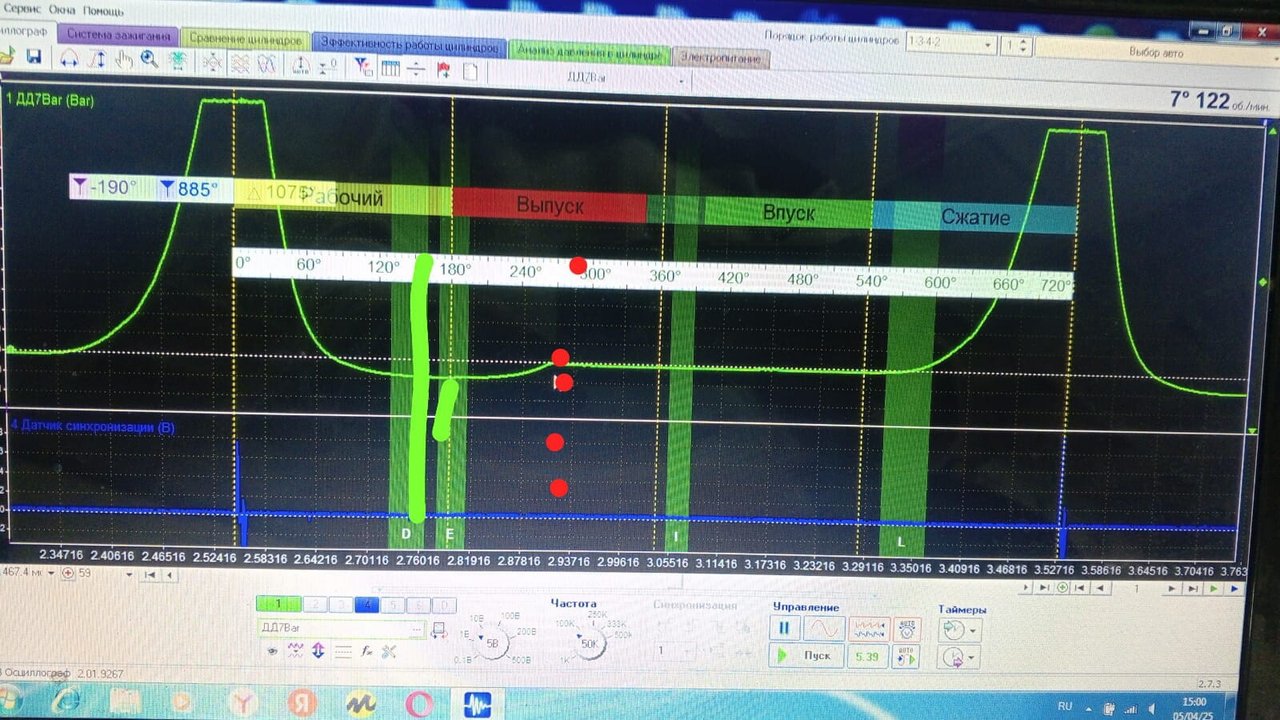Select the hand pan tool
Viewport: 1280px width, 720px height.
point(123,60)
